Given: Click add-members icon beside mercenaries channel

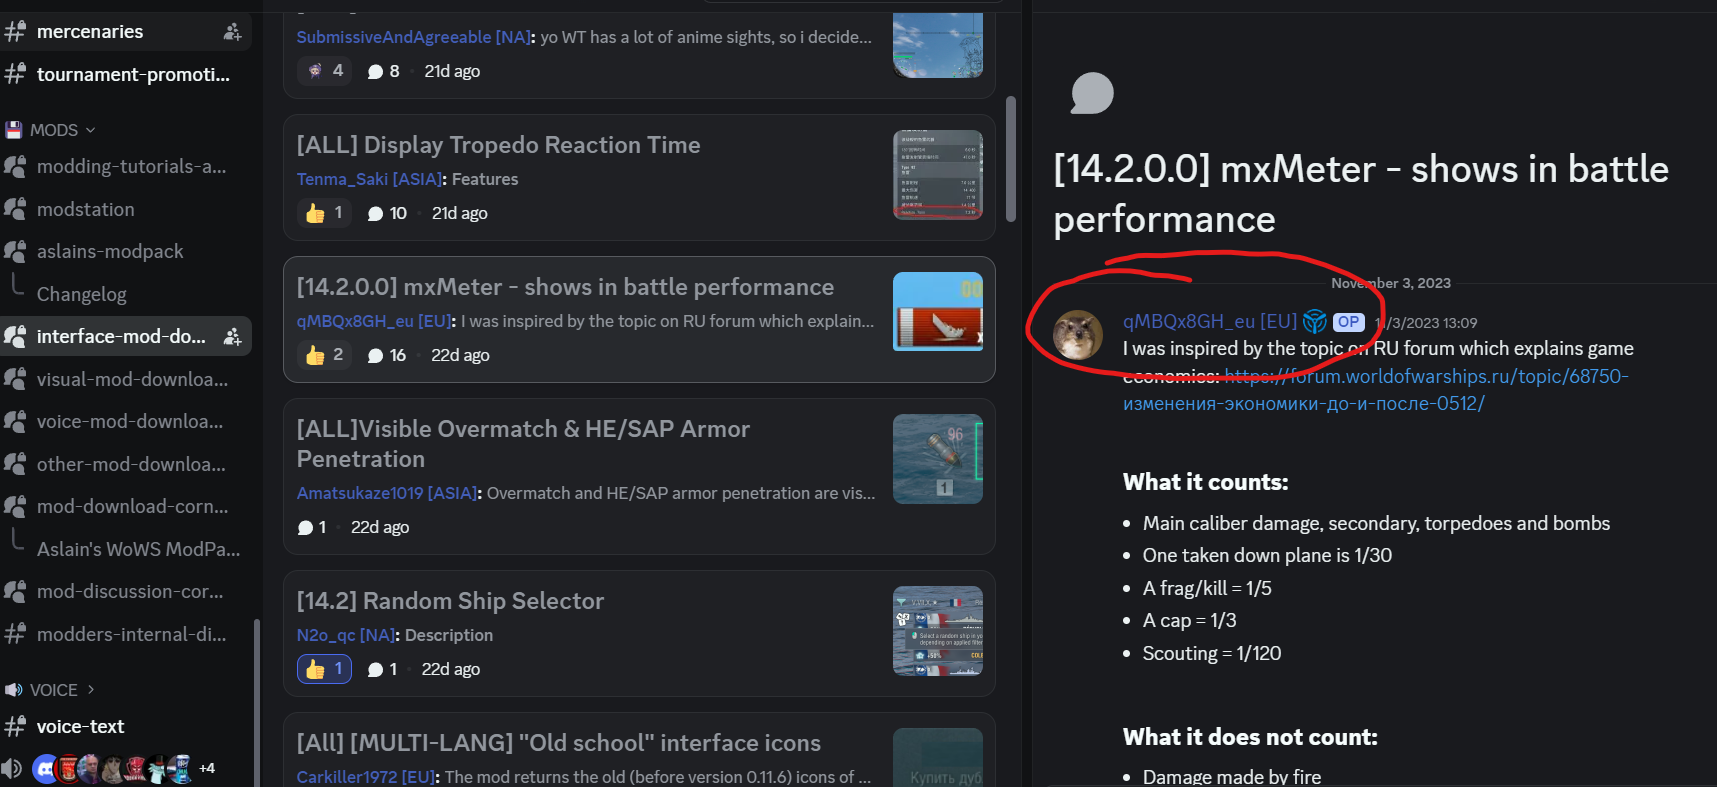Looking at the screenshot, I should [x=232, y=32].
